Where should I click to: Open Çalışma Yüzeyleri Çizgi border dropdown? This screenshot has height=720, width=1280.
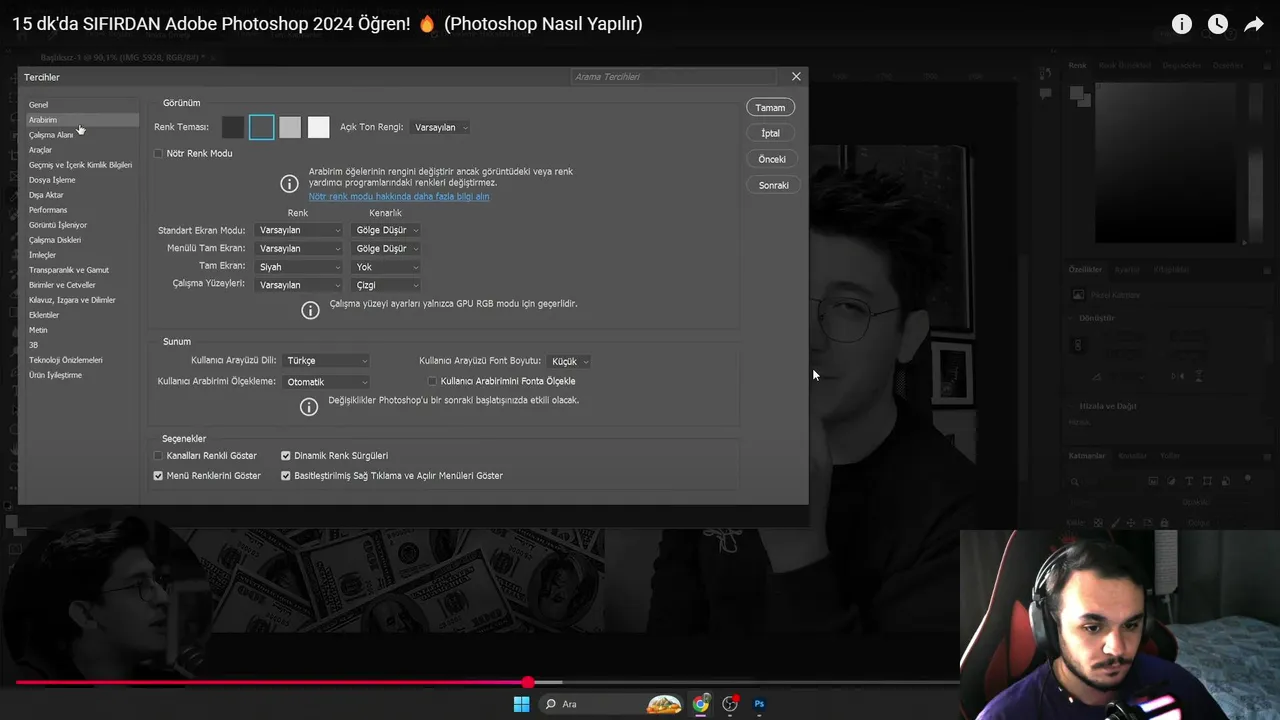(x=386, y=285)
